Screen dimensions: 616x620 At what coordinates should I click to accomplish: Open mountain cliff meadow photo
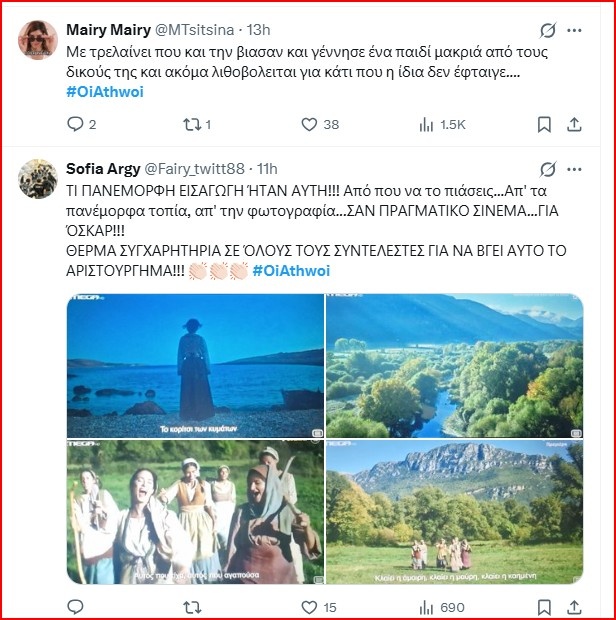click(454, 512)
